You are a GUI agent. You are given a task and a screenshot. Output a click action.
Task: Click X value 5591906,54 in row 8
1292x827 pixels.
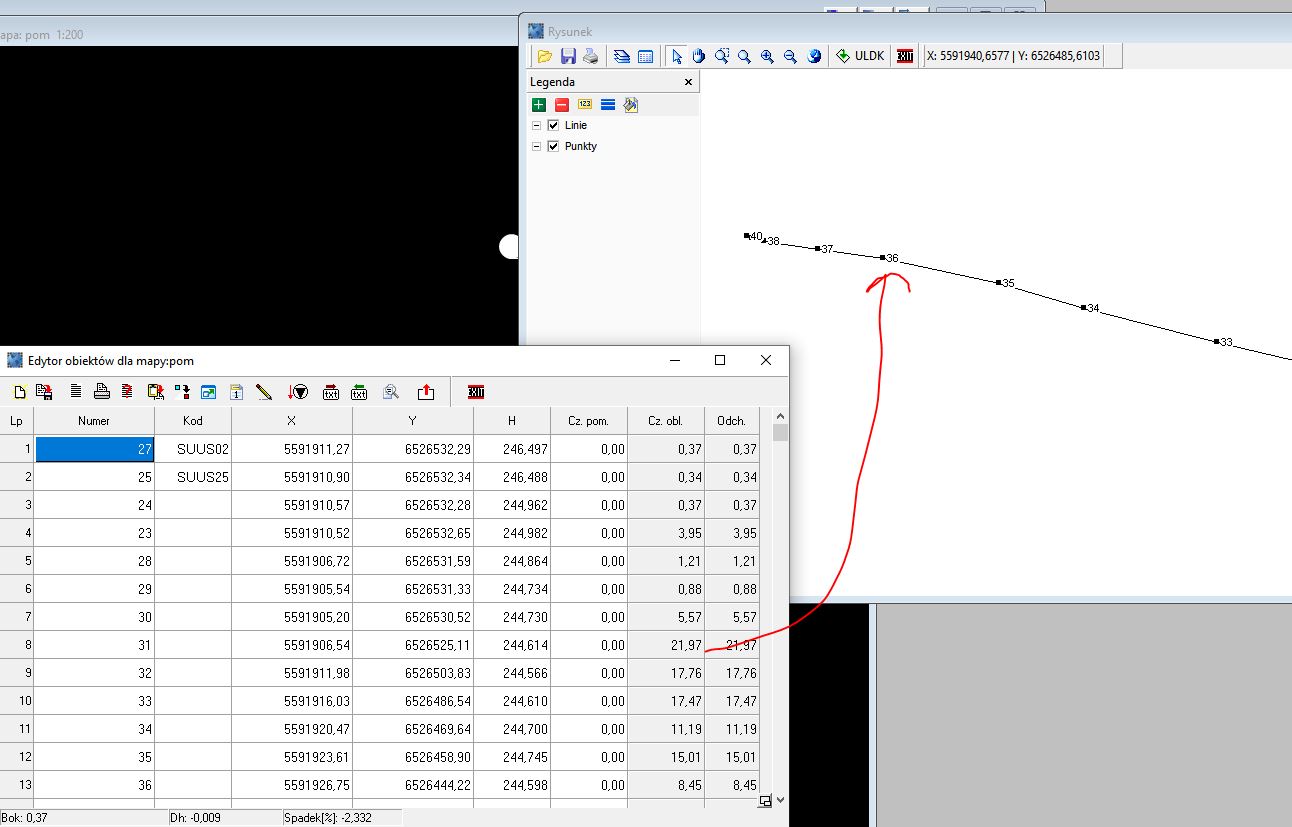(x=292, y=645)
